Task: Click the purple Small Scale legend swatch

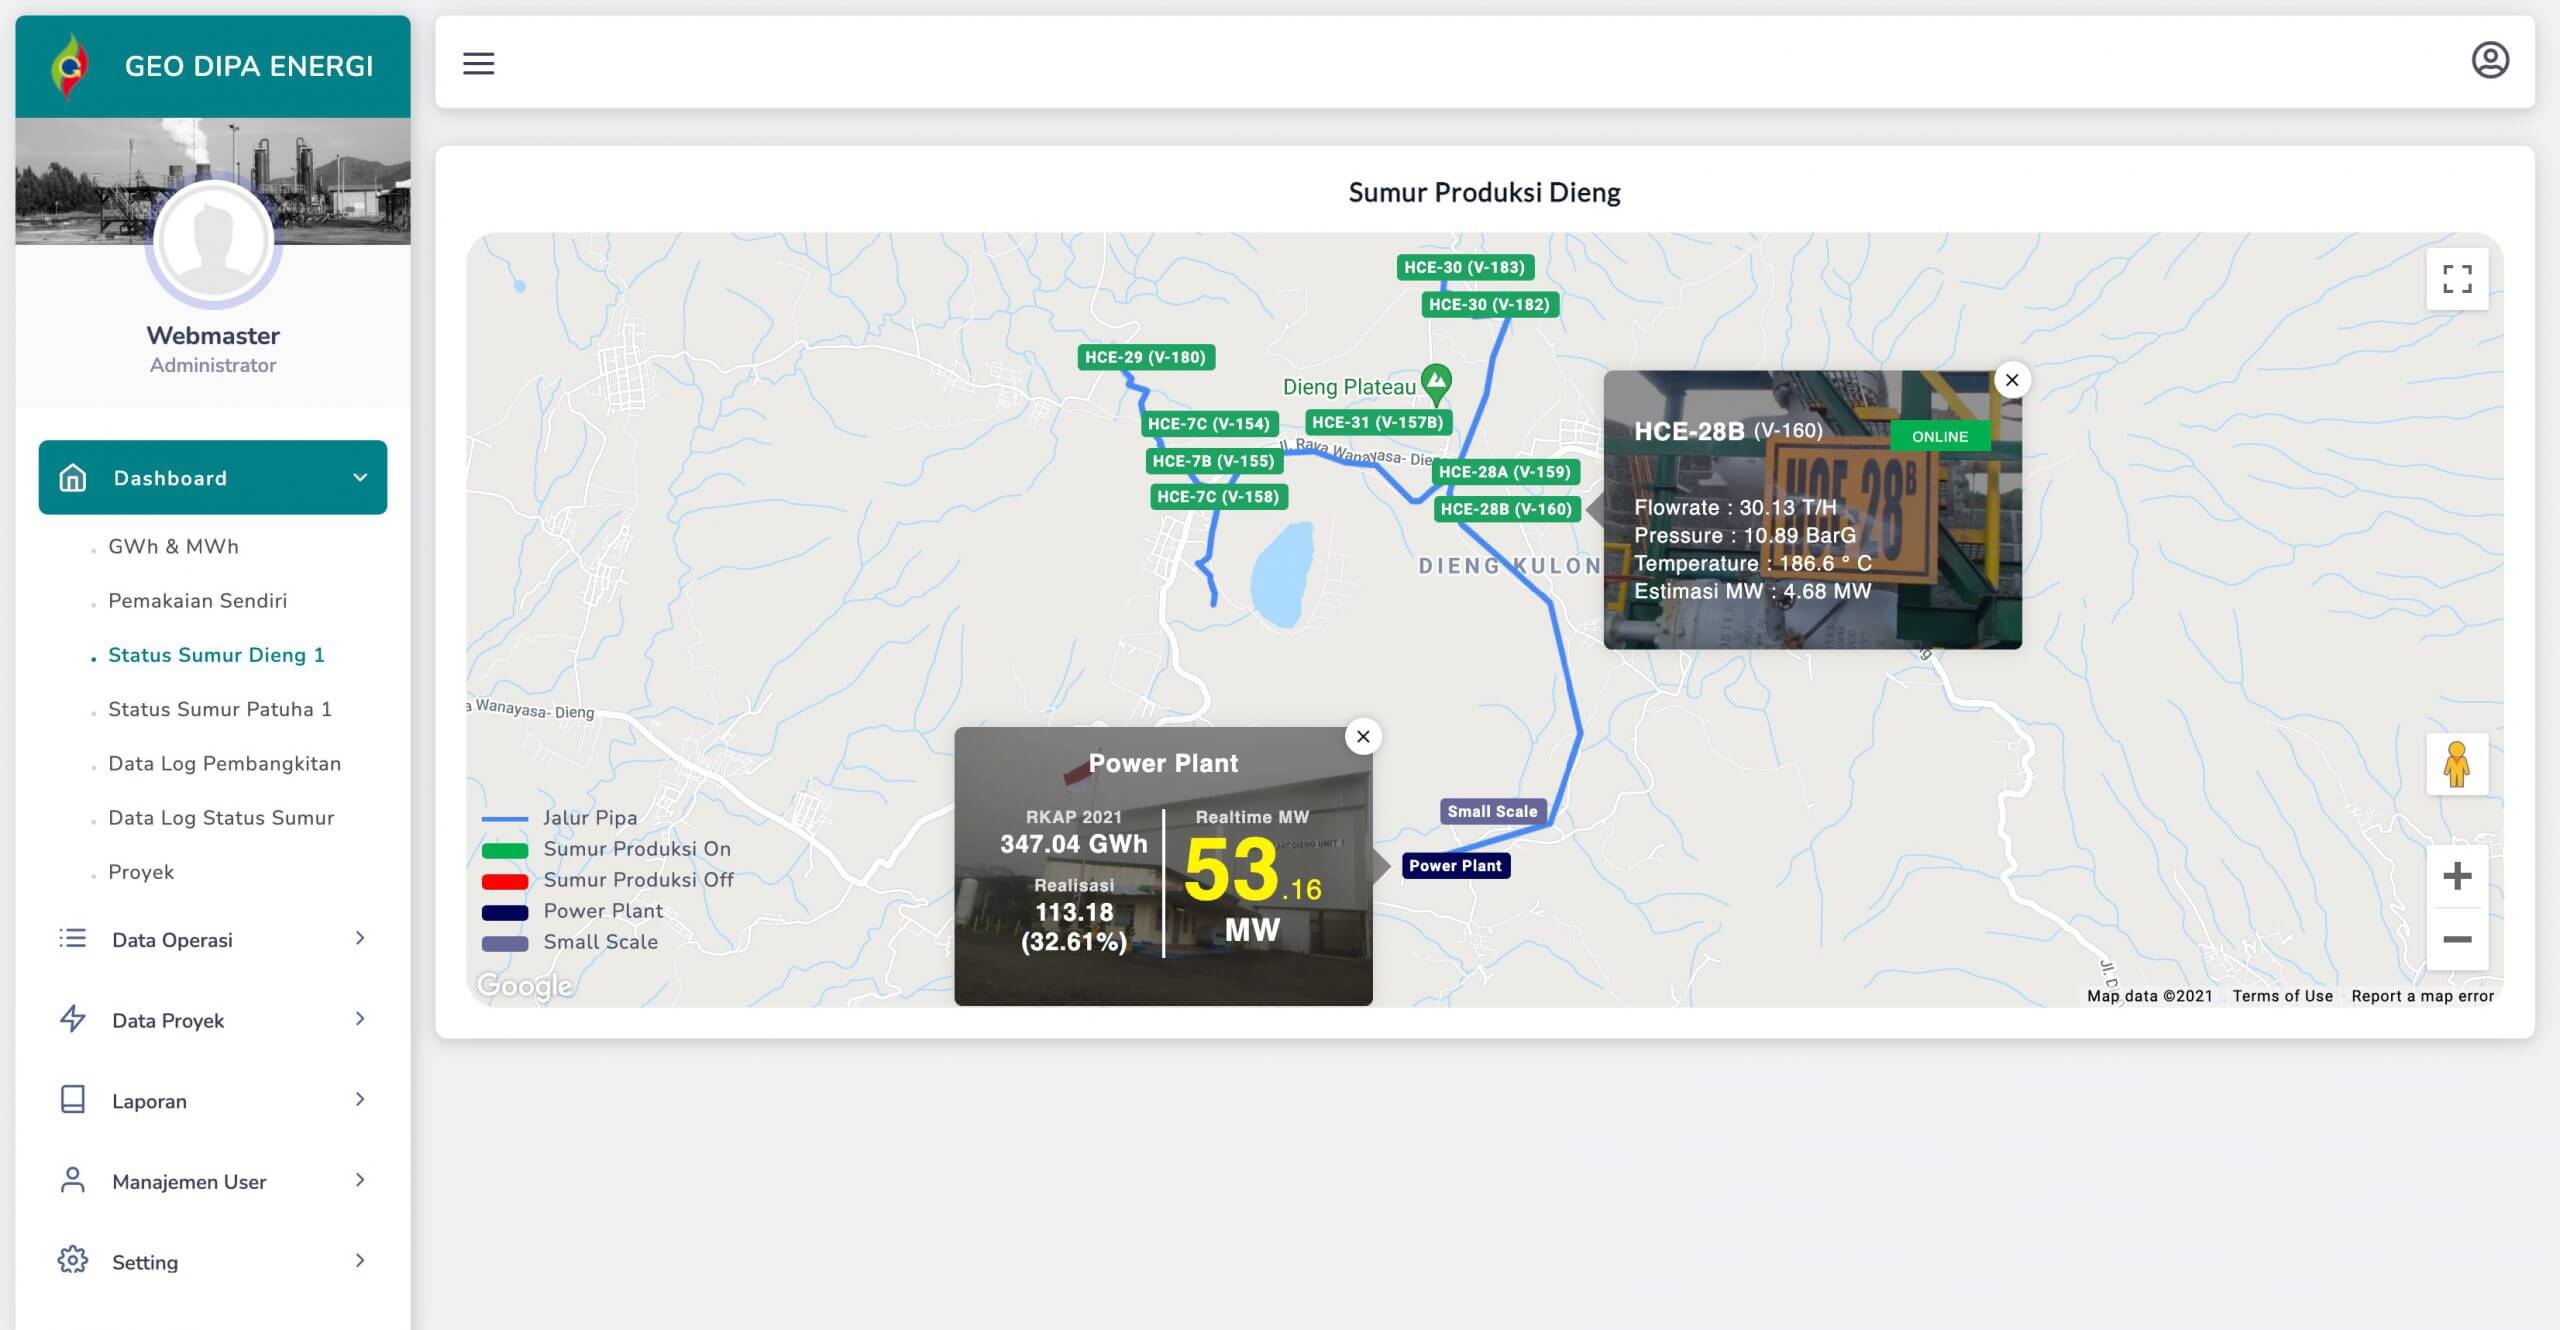Action: pyautogui.click(x=505, y=944)
